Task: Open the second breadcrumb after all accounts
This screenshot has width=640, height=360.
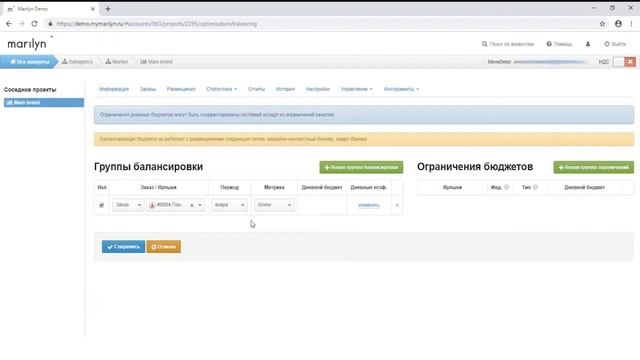Action: tap(77, 62)
